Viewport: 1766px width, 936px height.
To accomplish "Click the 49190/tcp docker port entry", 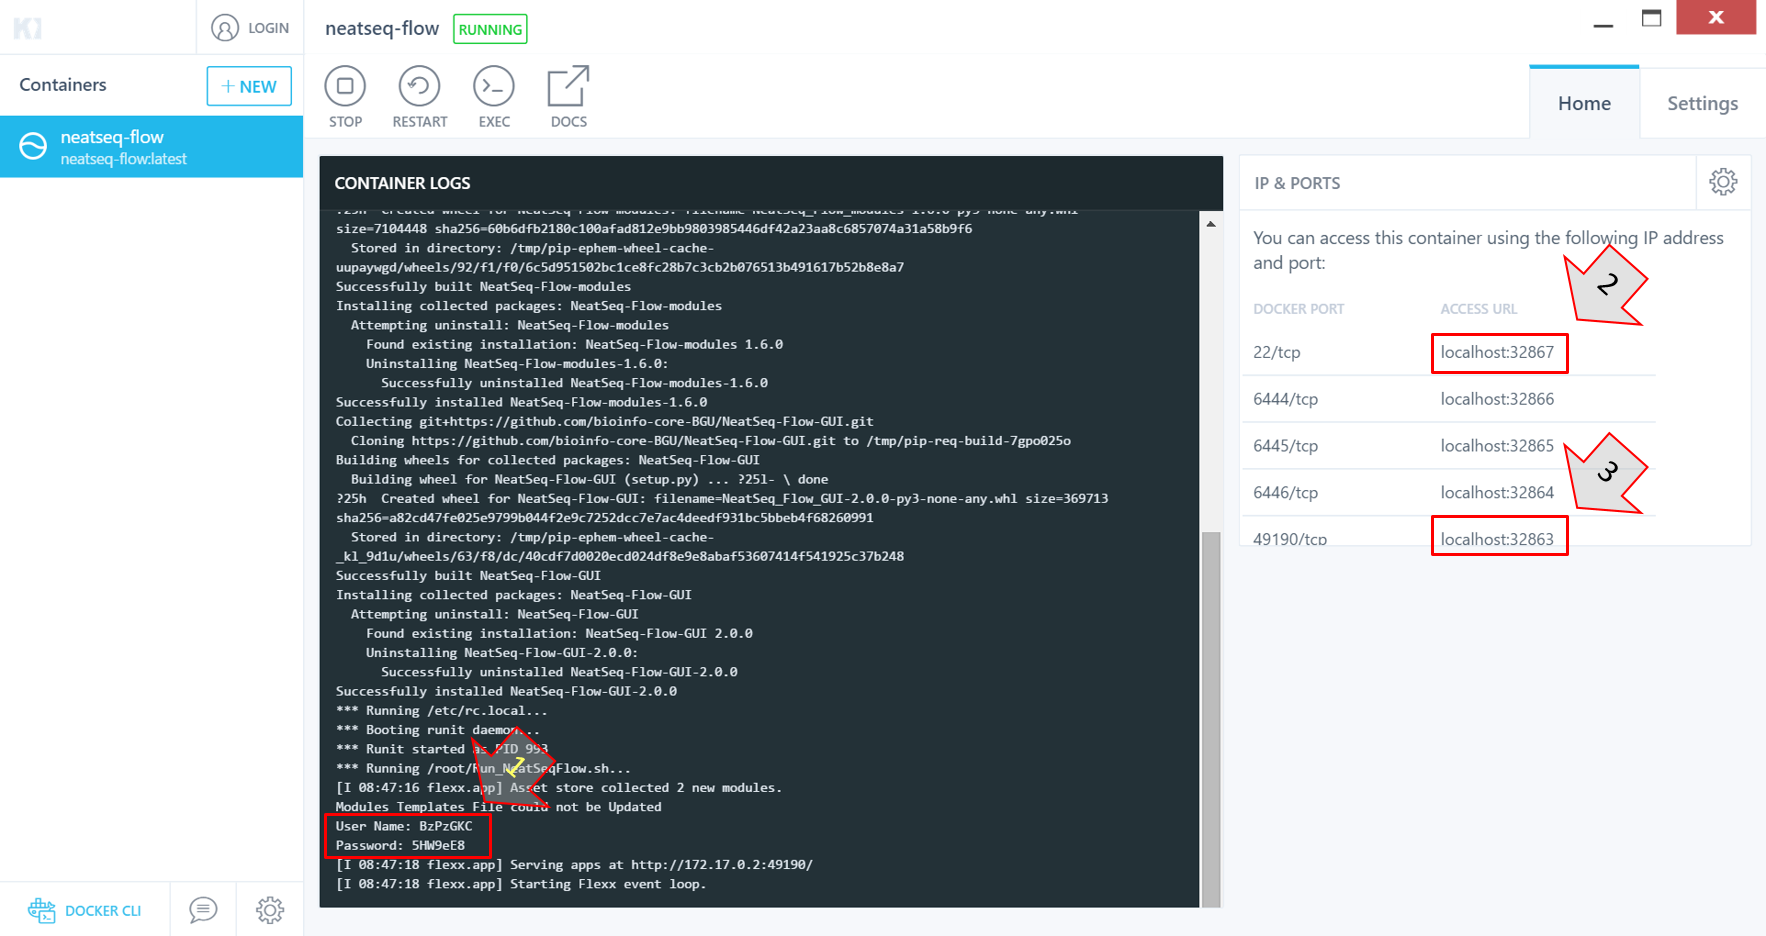I will click(1290, 539).
